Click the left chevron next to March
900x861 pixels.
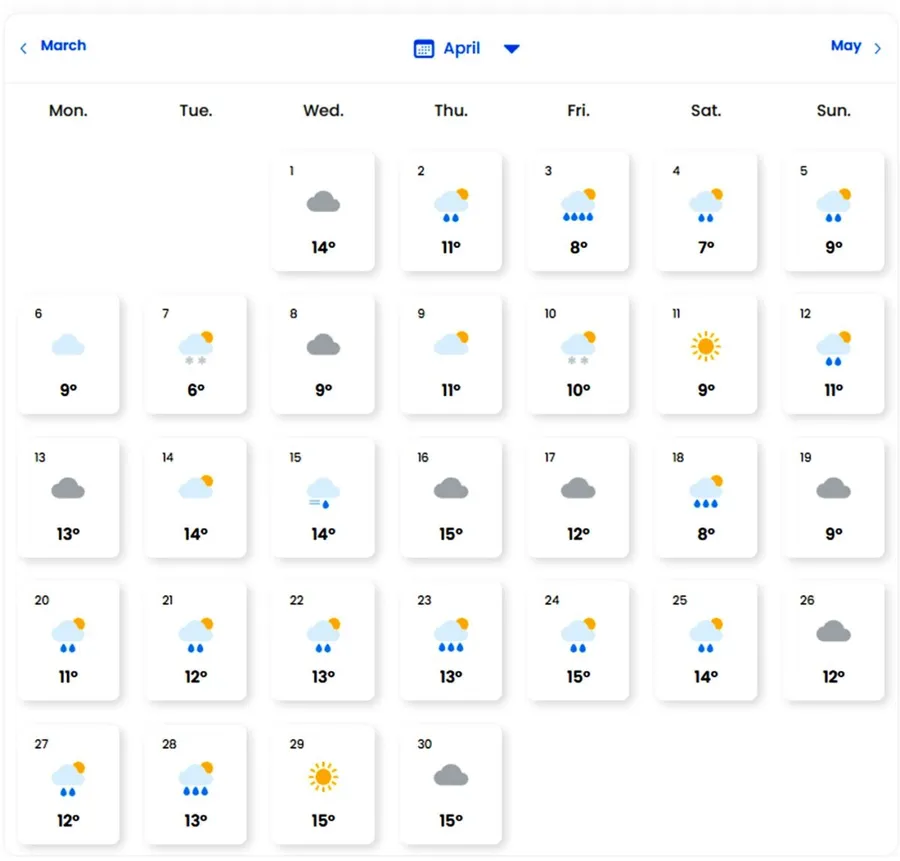[22, 48]
